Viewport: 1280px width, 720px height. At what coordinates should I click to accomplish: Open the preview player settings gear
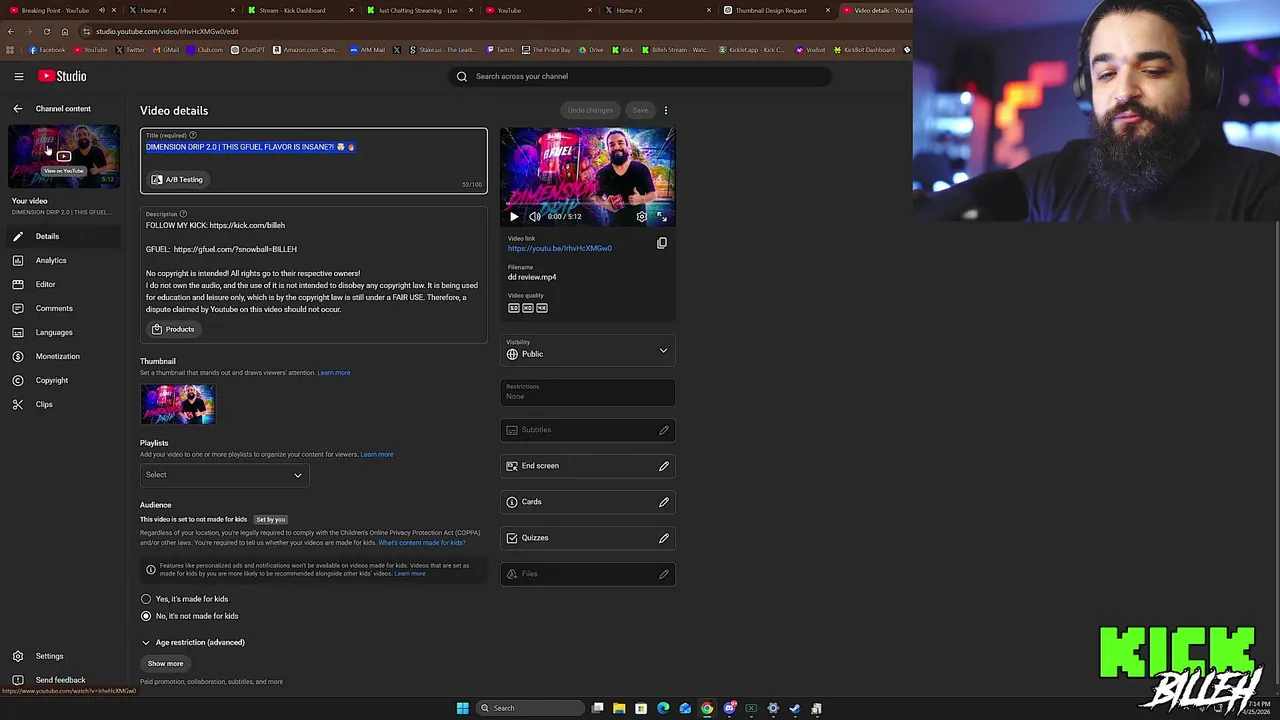(x=642, y=216)
